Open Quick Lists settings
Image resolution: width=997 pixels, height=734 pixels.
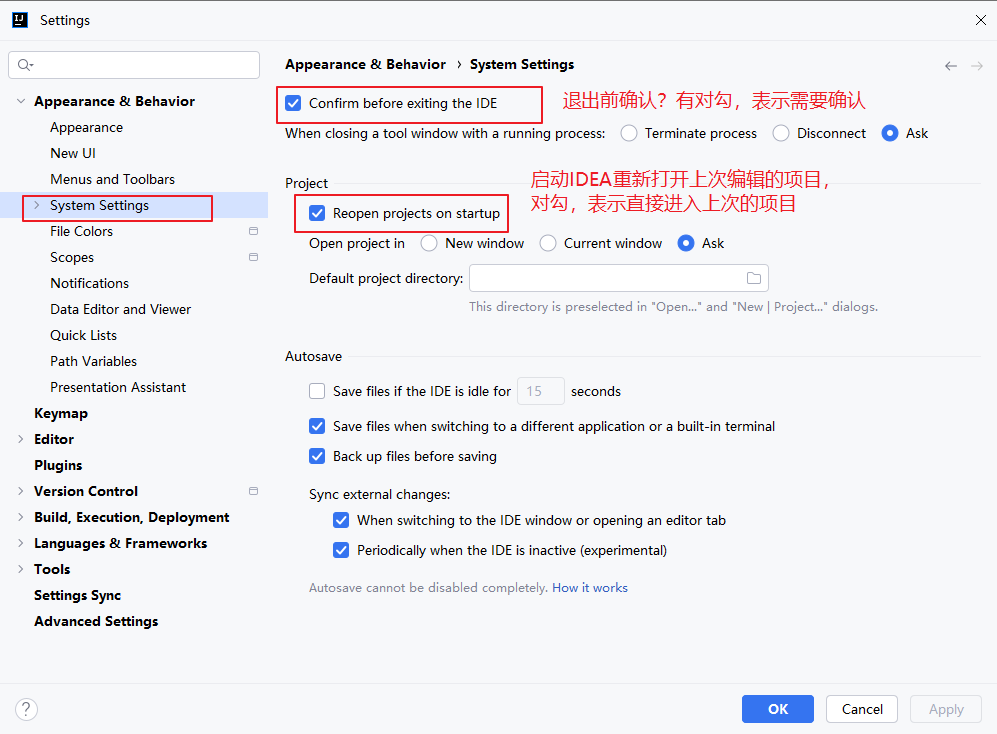coord(83,335)
